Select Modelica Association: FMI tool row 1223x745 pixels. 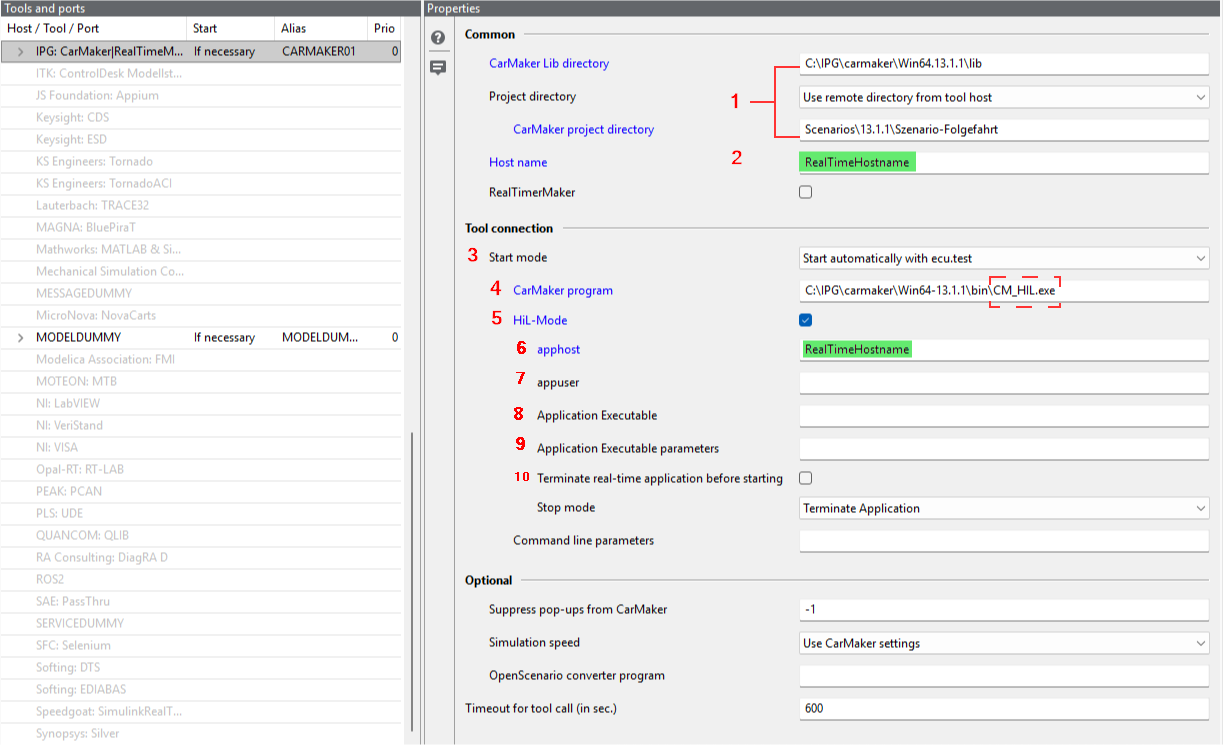[x=200, y=359]
